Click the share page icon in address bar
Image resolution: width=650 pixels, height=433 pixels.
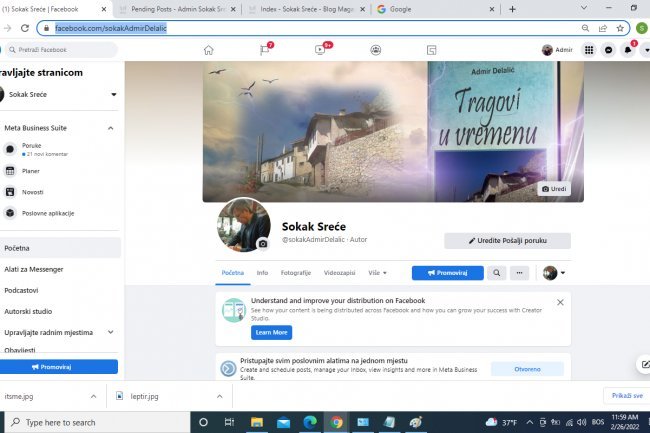pos(603,28)
